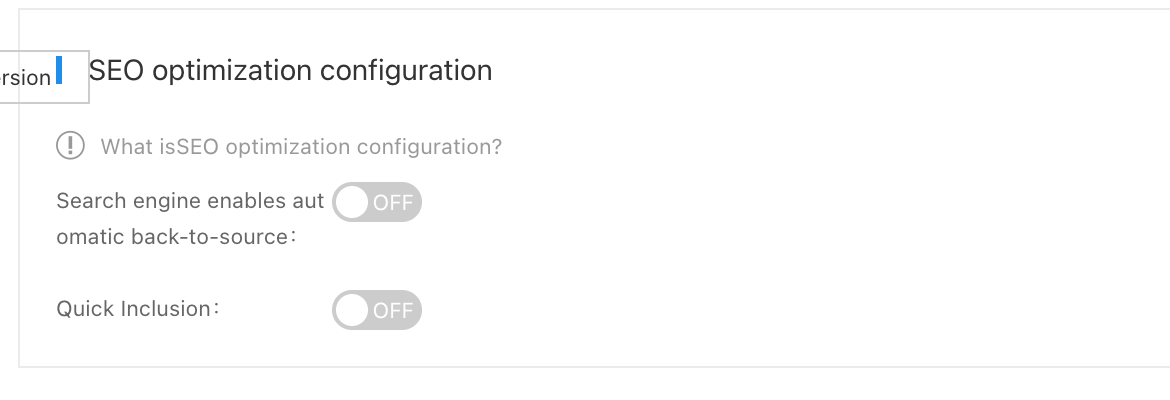Click the "omatic back-to-source" label line
Screen dimensions: 1170x400
pos(172,237)
